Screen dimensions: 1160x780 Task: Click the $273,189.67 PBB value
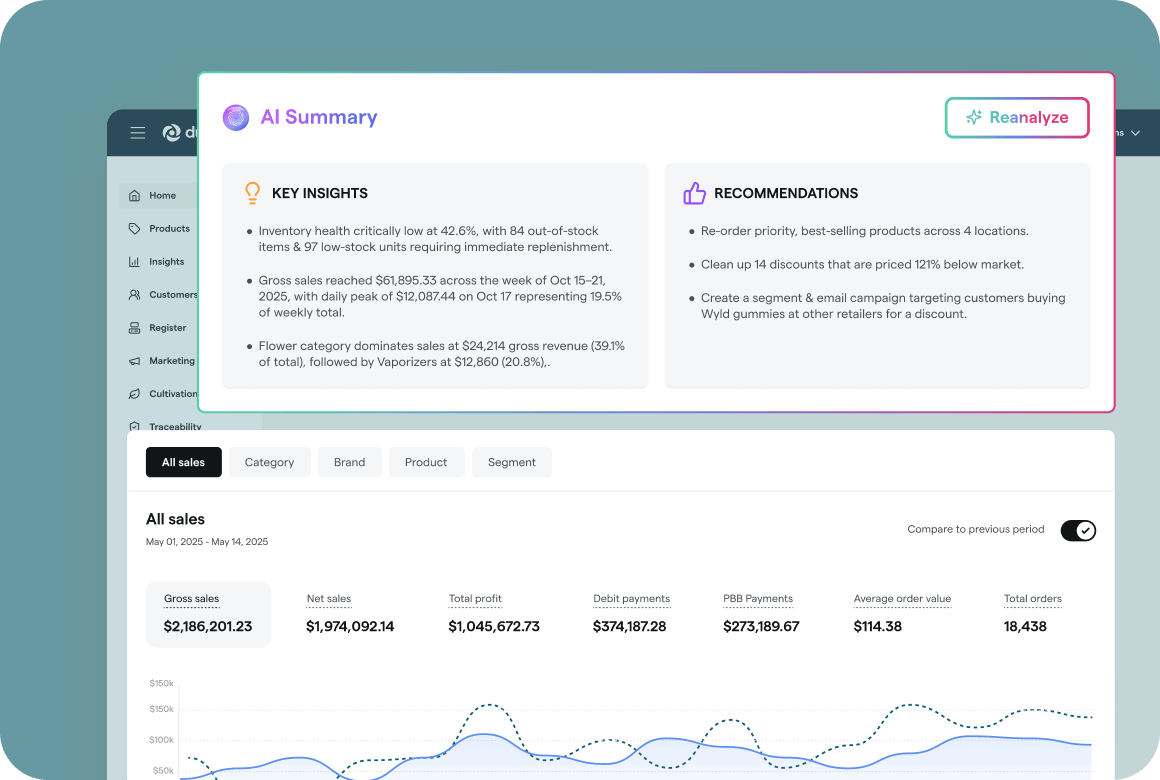[x=761, y=627]
